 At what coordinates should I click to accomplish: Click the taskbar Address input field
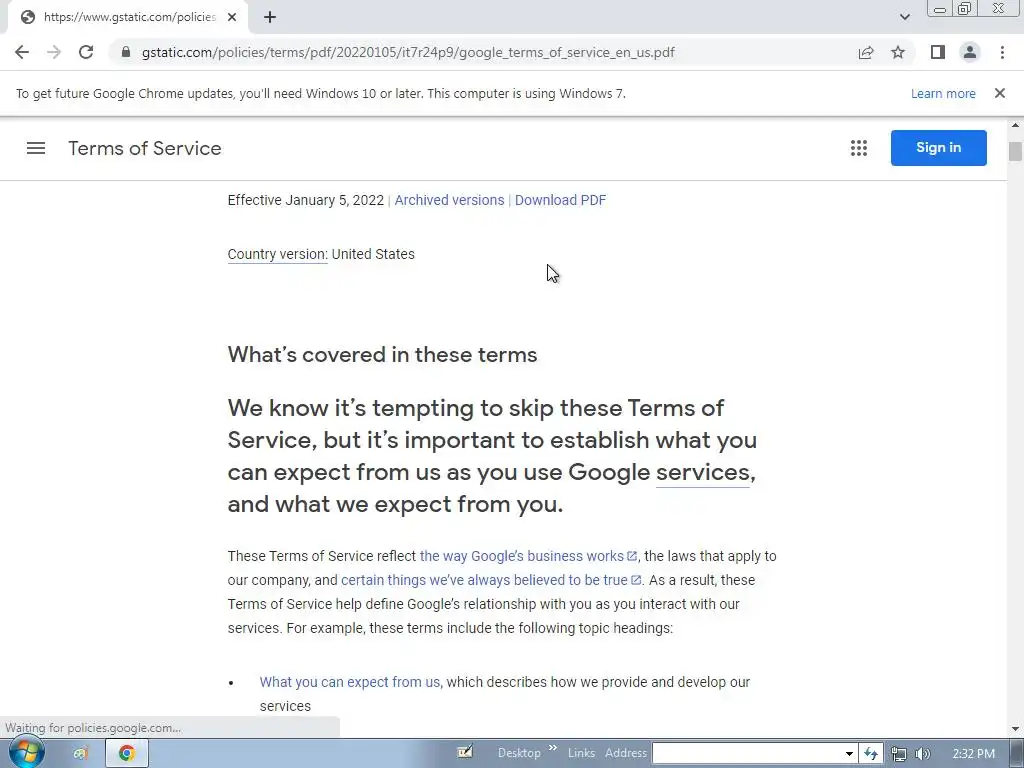pos(747,753)
